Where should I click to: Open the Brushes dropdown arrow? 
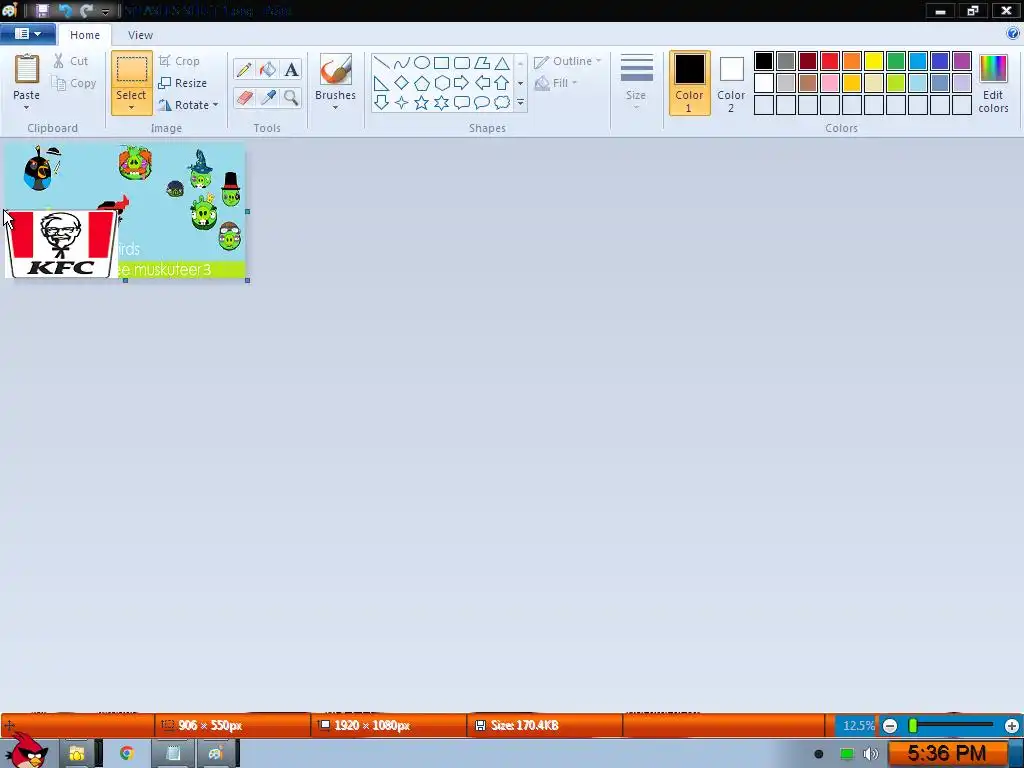tap(335, 108)
